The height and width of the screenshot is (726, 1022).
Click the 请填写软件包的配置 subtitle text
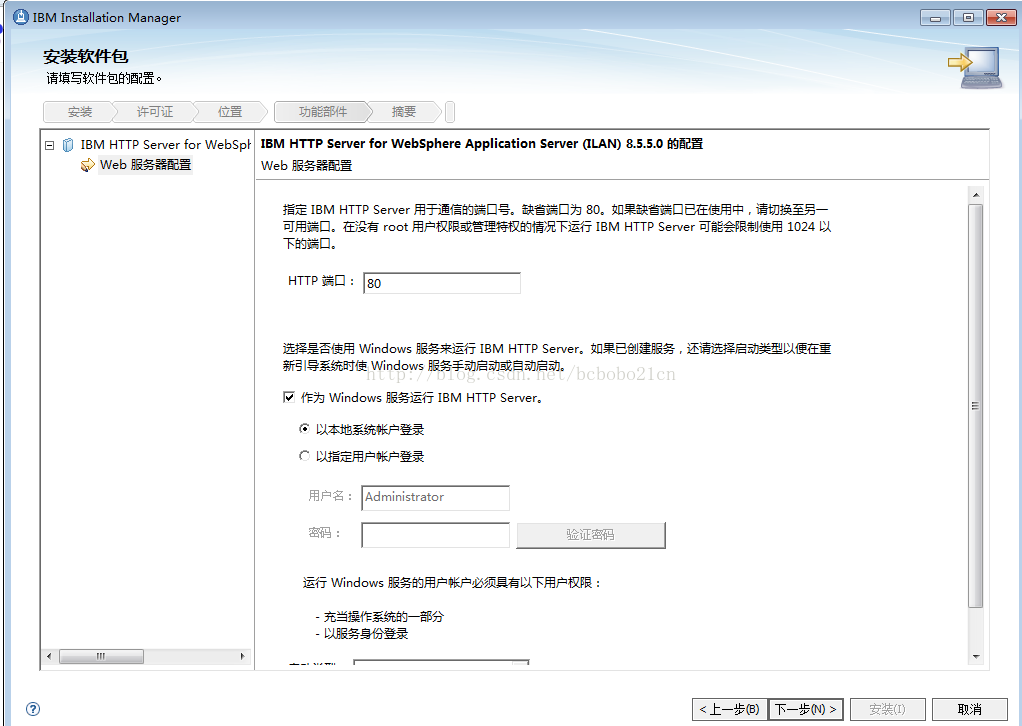(x=104, y=78)
